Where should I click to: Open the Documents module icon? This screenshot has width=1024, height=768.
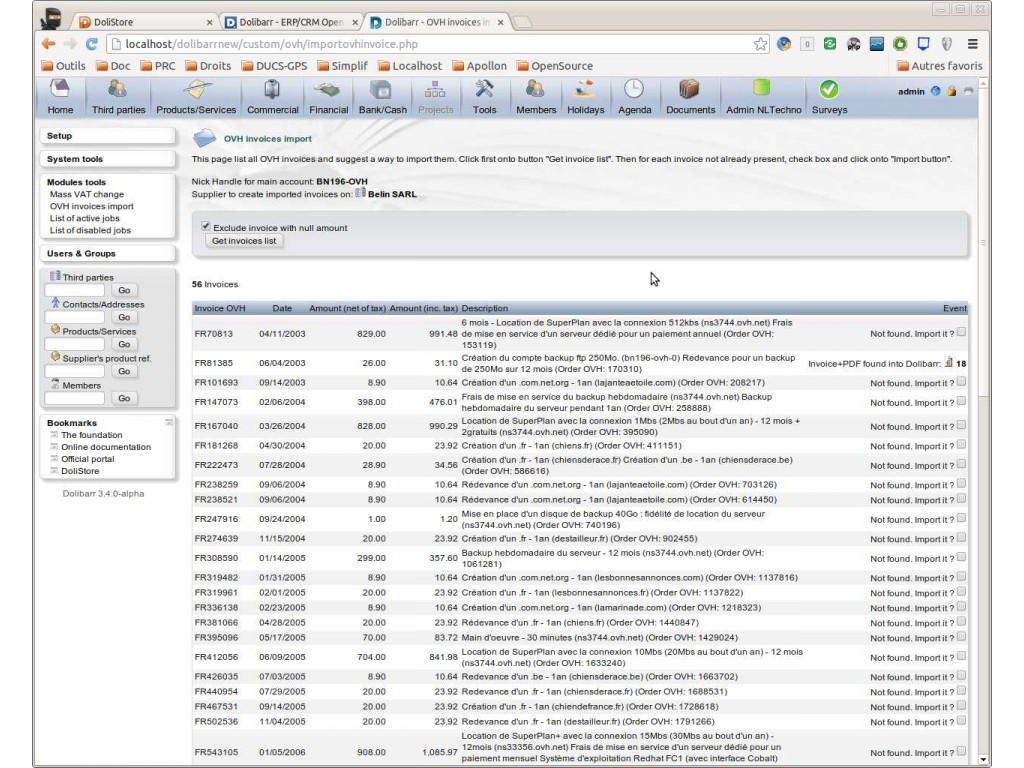(690, 89)
